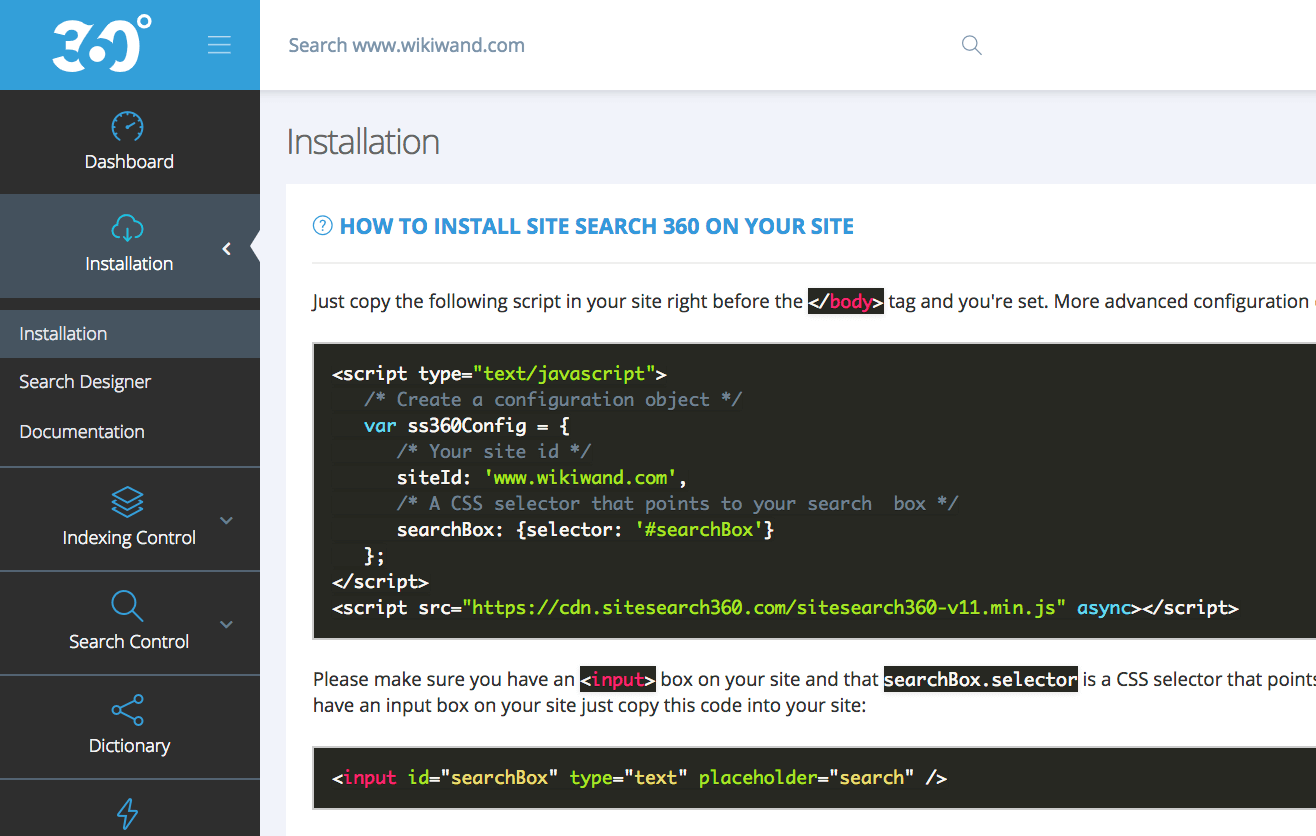Click placeholder="search" attribute in snippet
The image size is (1316, 836).
tap(806, 777)
